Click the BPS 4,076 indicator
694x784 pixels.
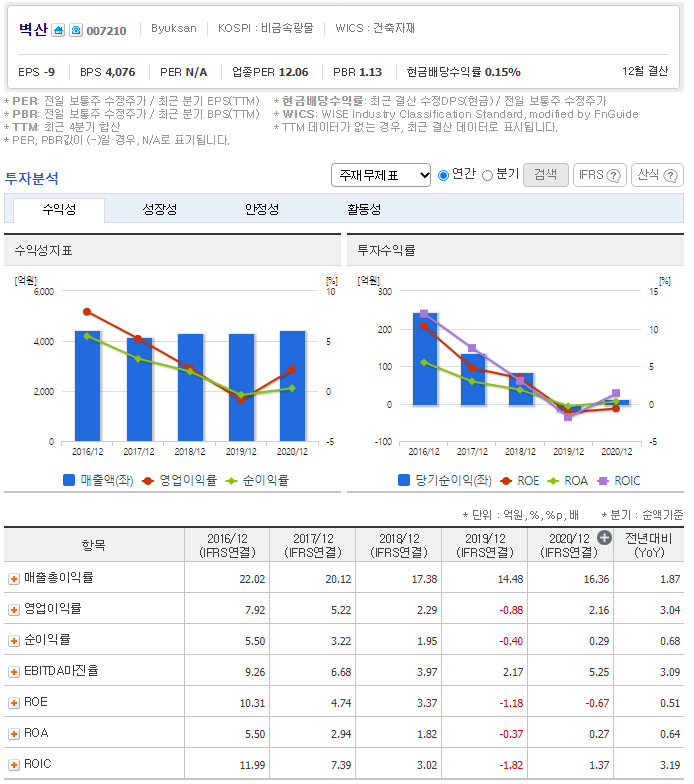[108, 72]
